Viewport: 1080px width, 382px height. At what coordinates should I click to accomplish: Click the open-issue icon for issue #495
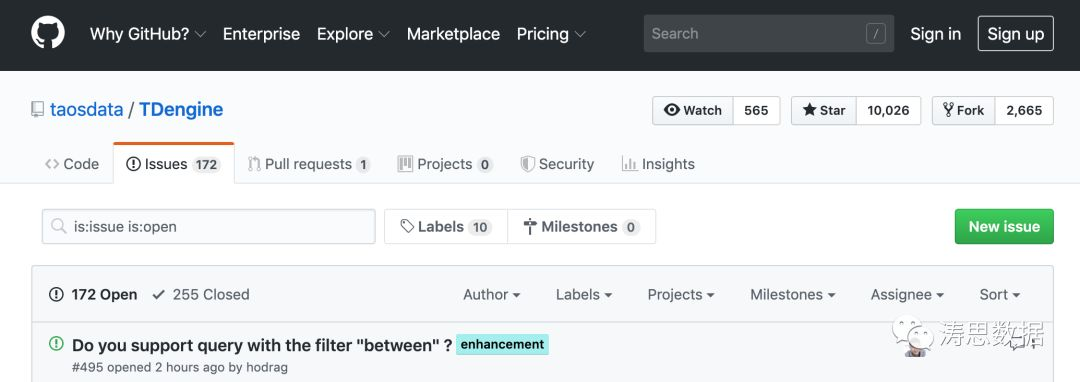click(x=56, y=343)
